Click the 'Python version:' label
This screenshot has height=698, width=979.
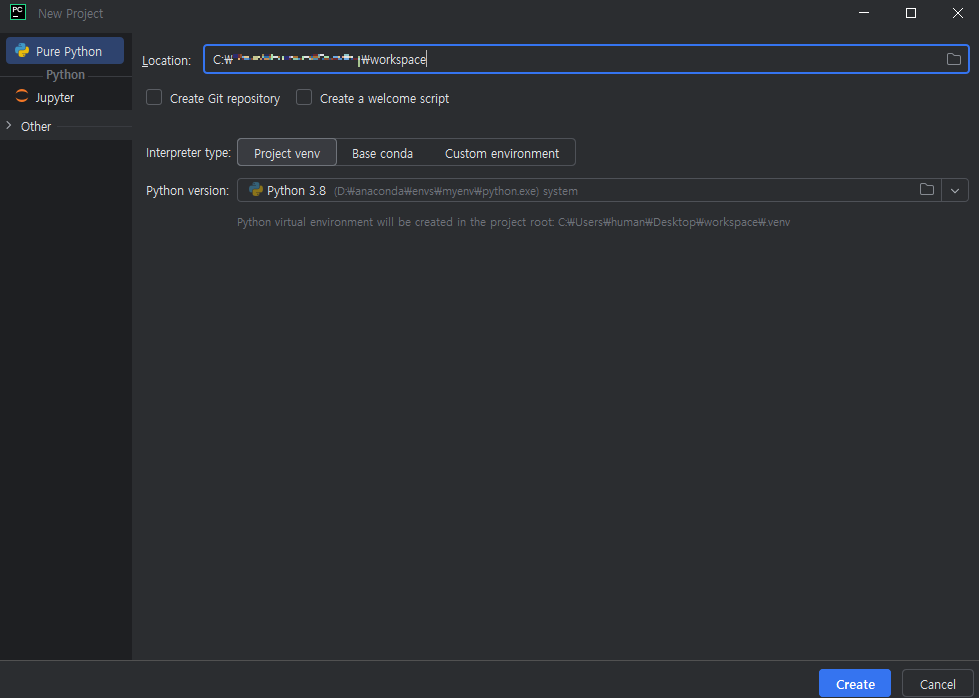(x=187, y=191)
